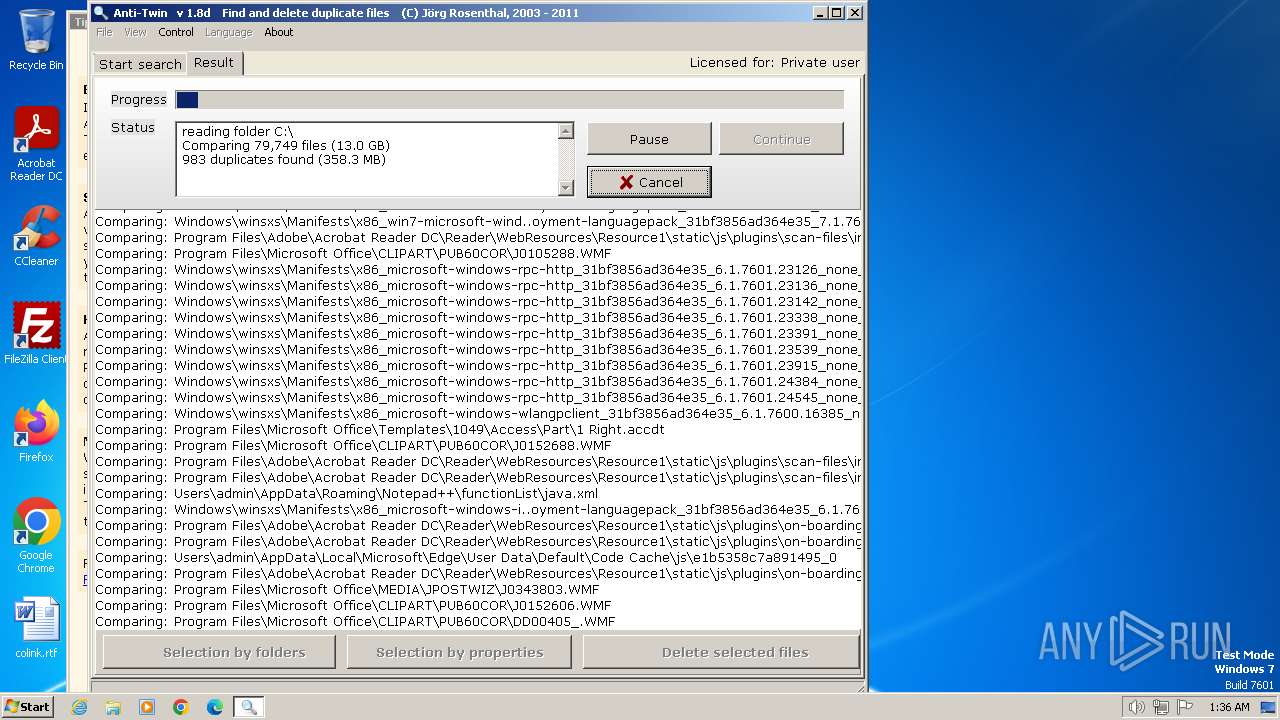Launch Firefox from the desktop
Viewport: 1280px width, 720px height.
pyautogui.click(x=36, y=431)
